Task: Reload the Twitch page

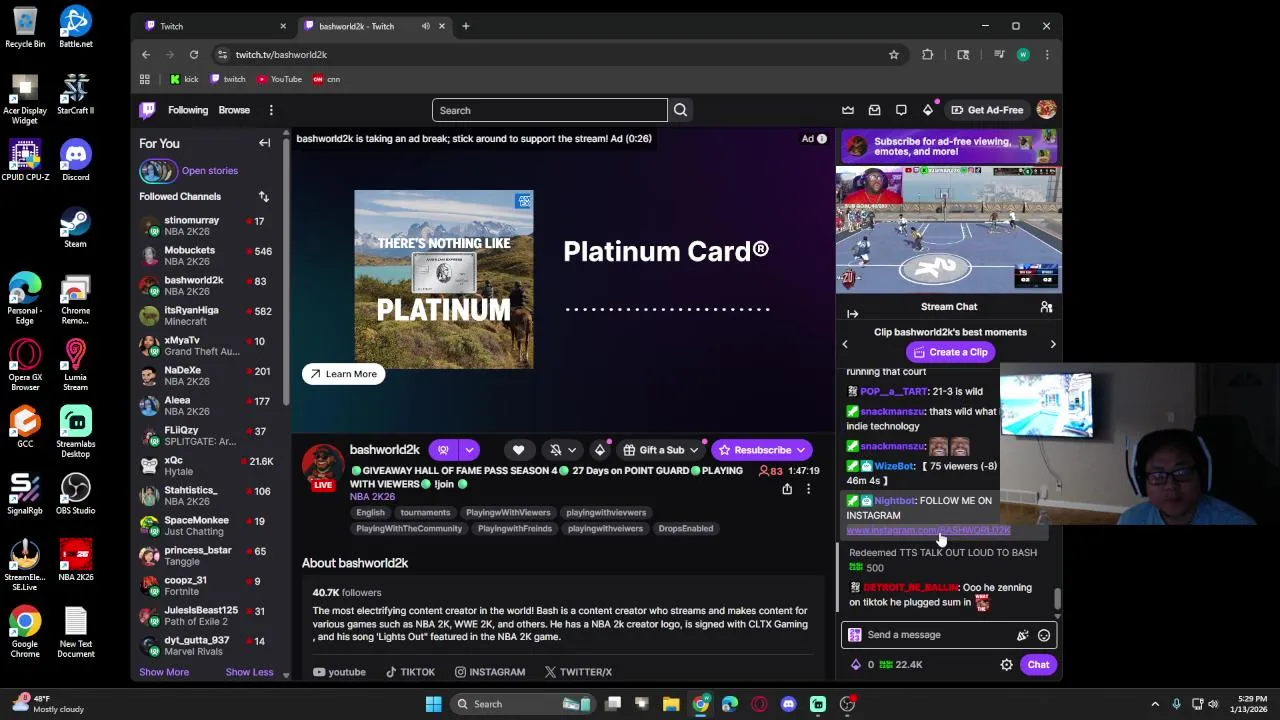Action: coord(194,55)
